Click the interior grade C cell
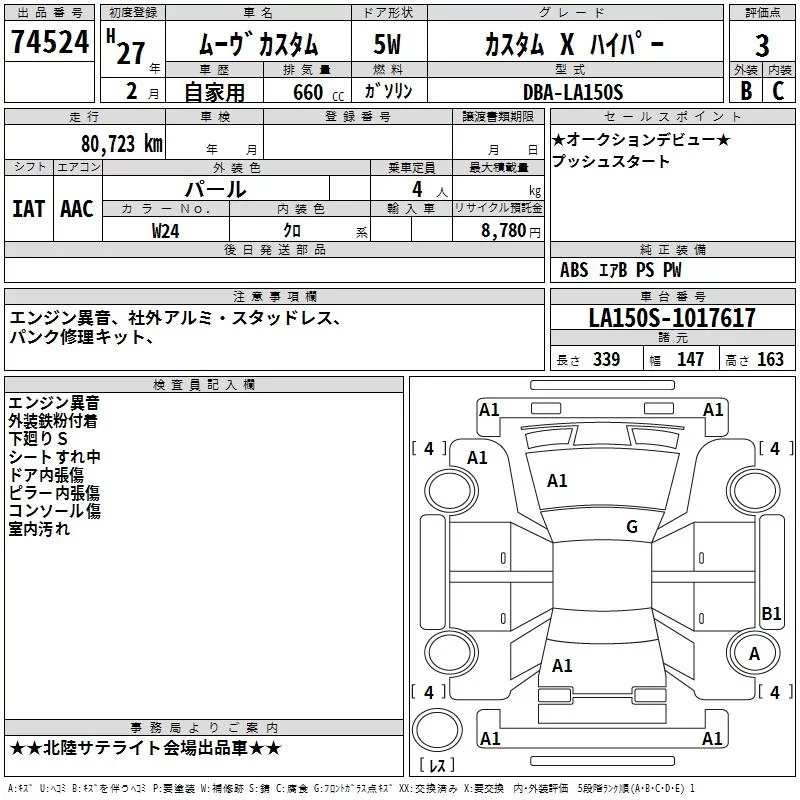 click(778, 91)
